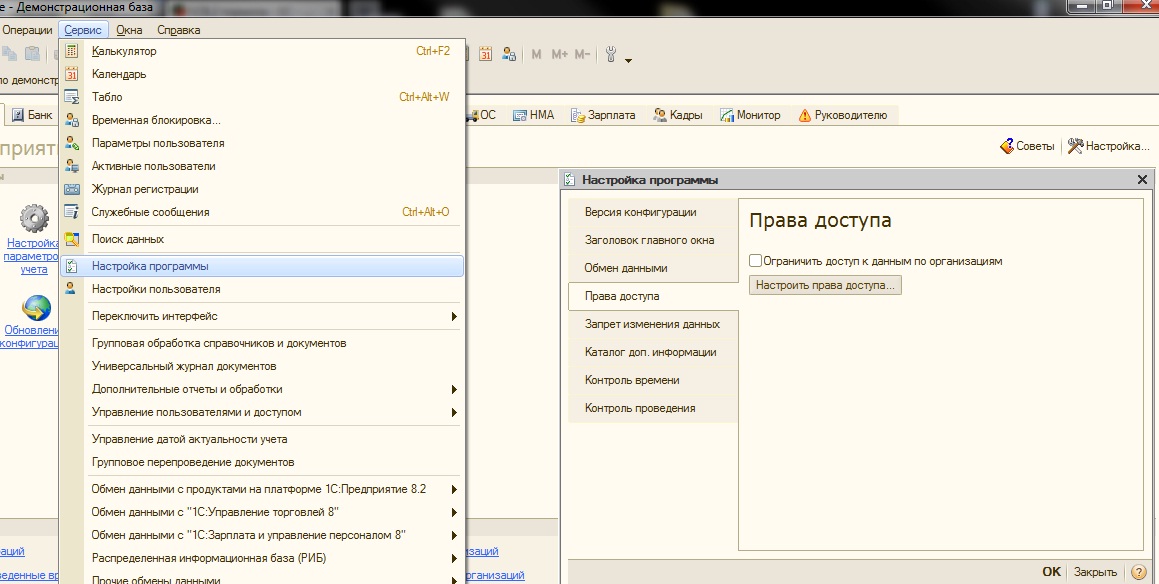Click the M+ memory add toolbar button
Screen dimensions: 1159x584
[x=560, y=54]
